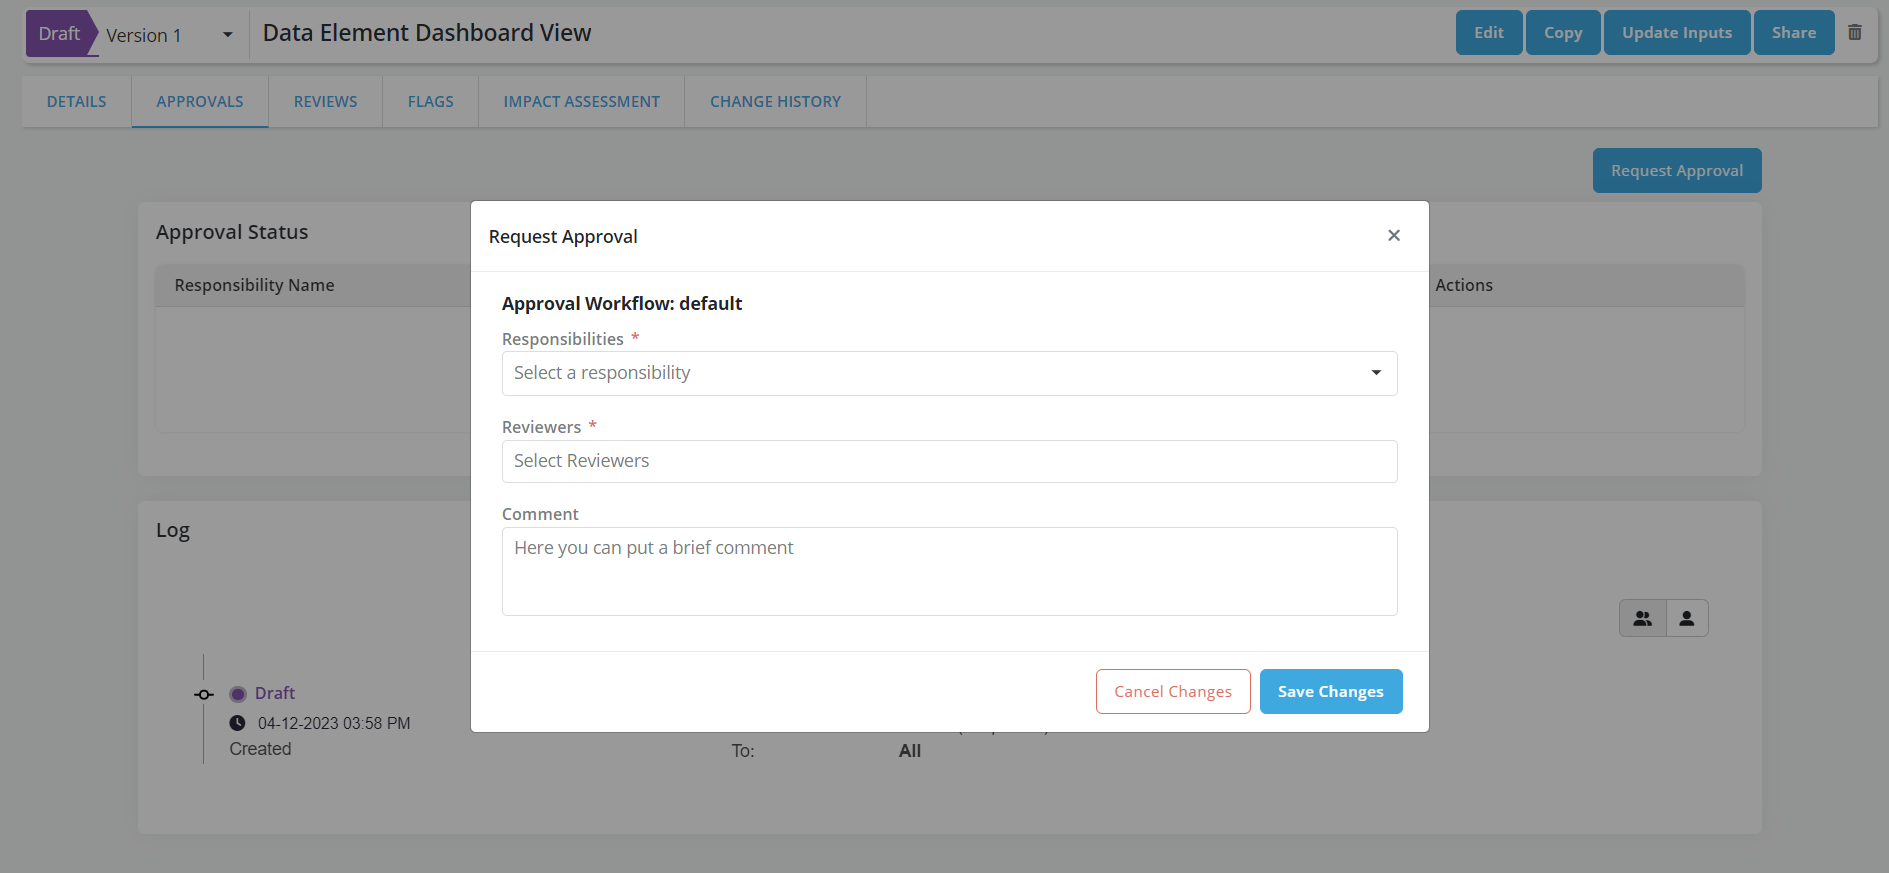Expand the Select a responsibility dropdown
1889x873 pixels.
click(x=948, y=373)
